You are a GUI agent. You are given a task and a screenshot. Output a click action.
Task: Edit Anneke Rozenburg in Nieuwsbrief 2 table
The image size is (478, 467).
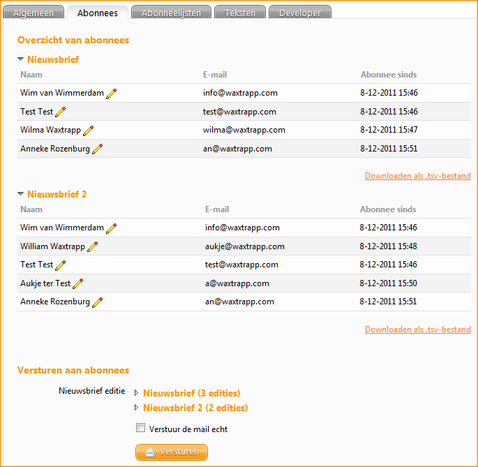click(x=97, y=302)
